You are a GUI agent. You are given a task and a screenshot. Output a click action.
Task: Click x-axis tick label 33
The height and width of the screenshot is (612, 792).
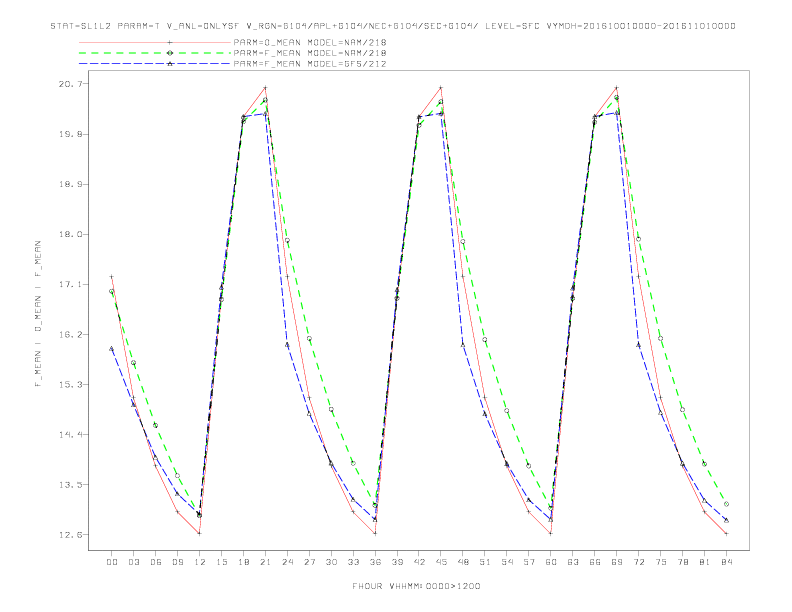(353, 562)
